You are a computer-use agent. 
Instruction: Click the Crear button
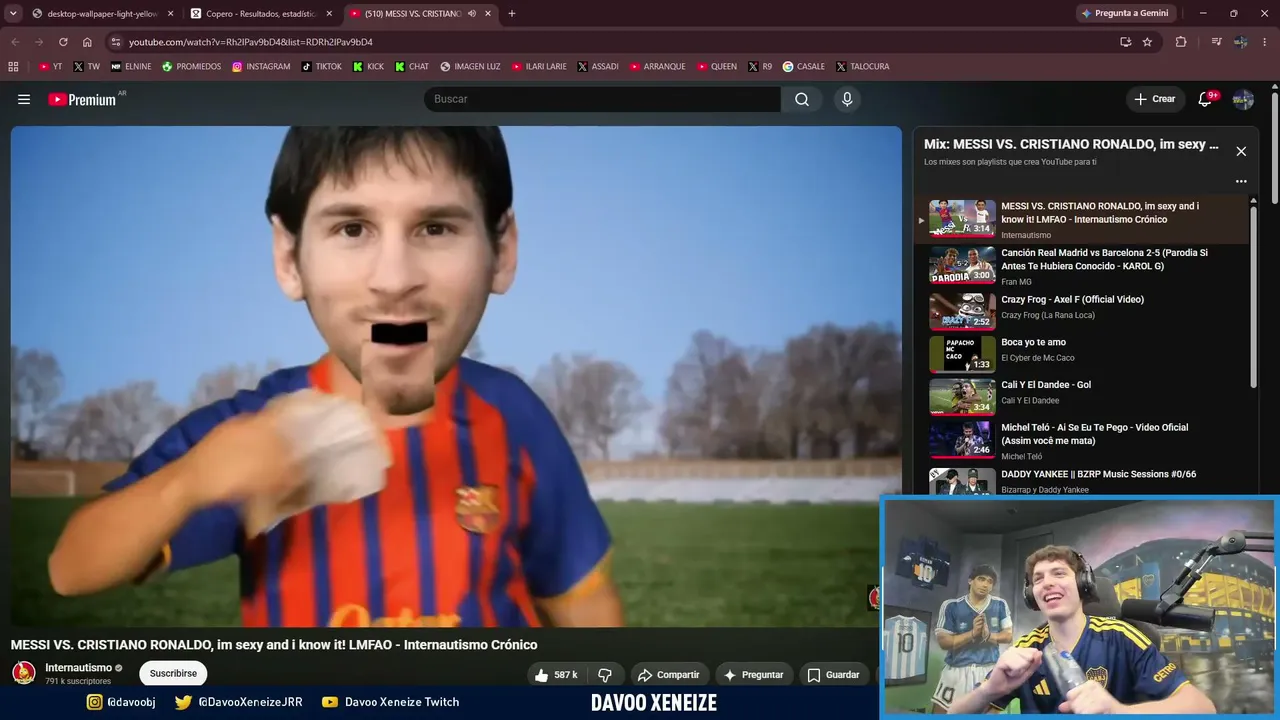[x=1155, y=99]
